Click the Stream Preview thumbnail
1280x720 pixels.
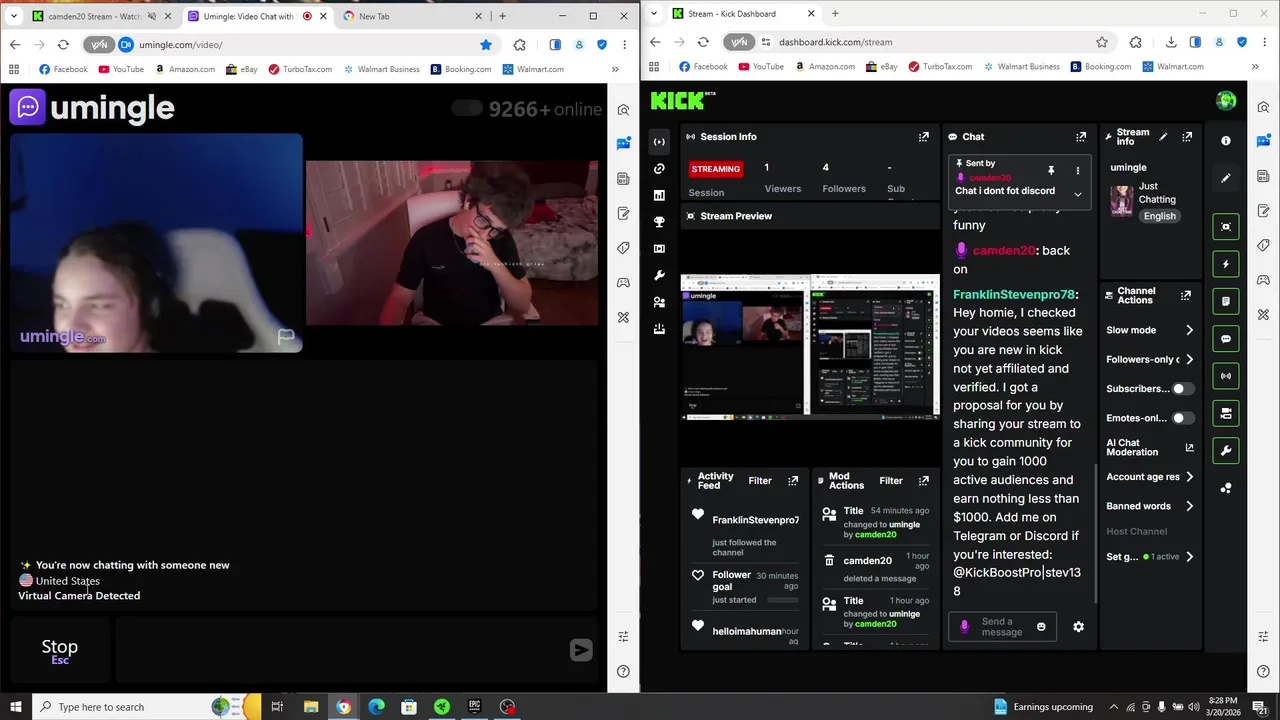(x=810, y=346)
